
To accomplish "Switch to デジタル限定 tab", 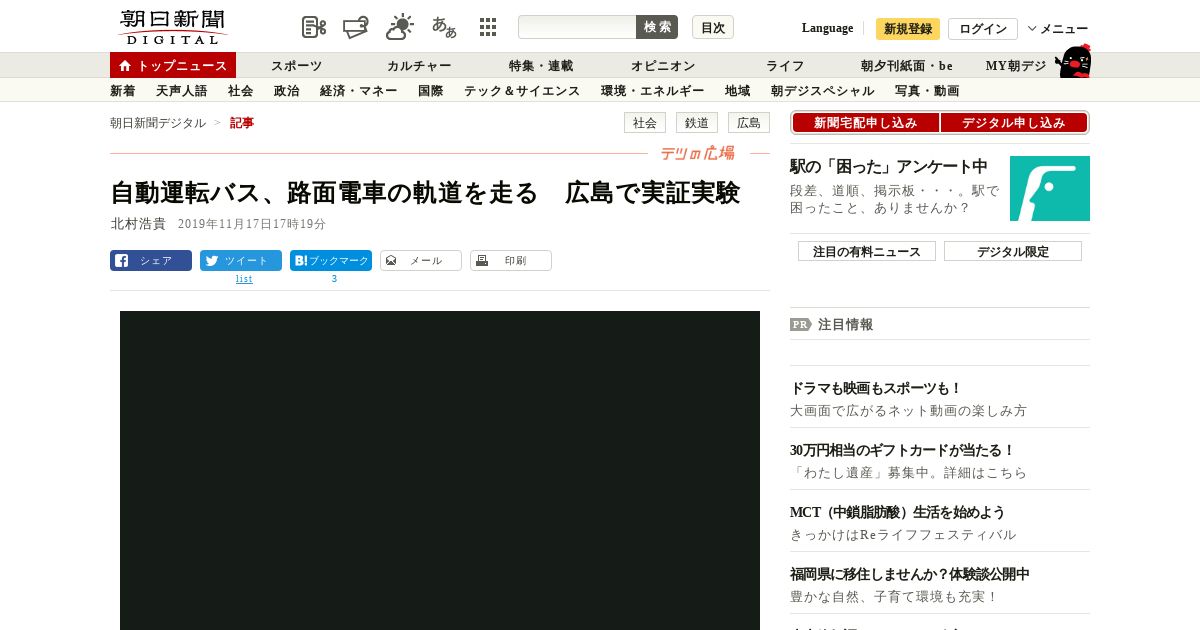I will (x=1013, y=251).
